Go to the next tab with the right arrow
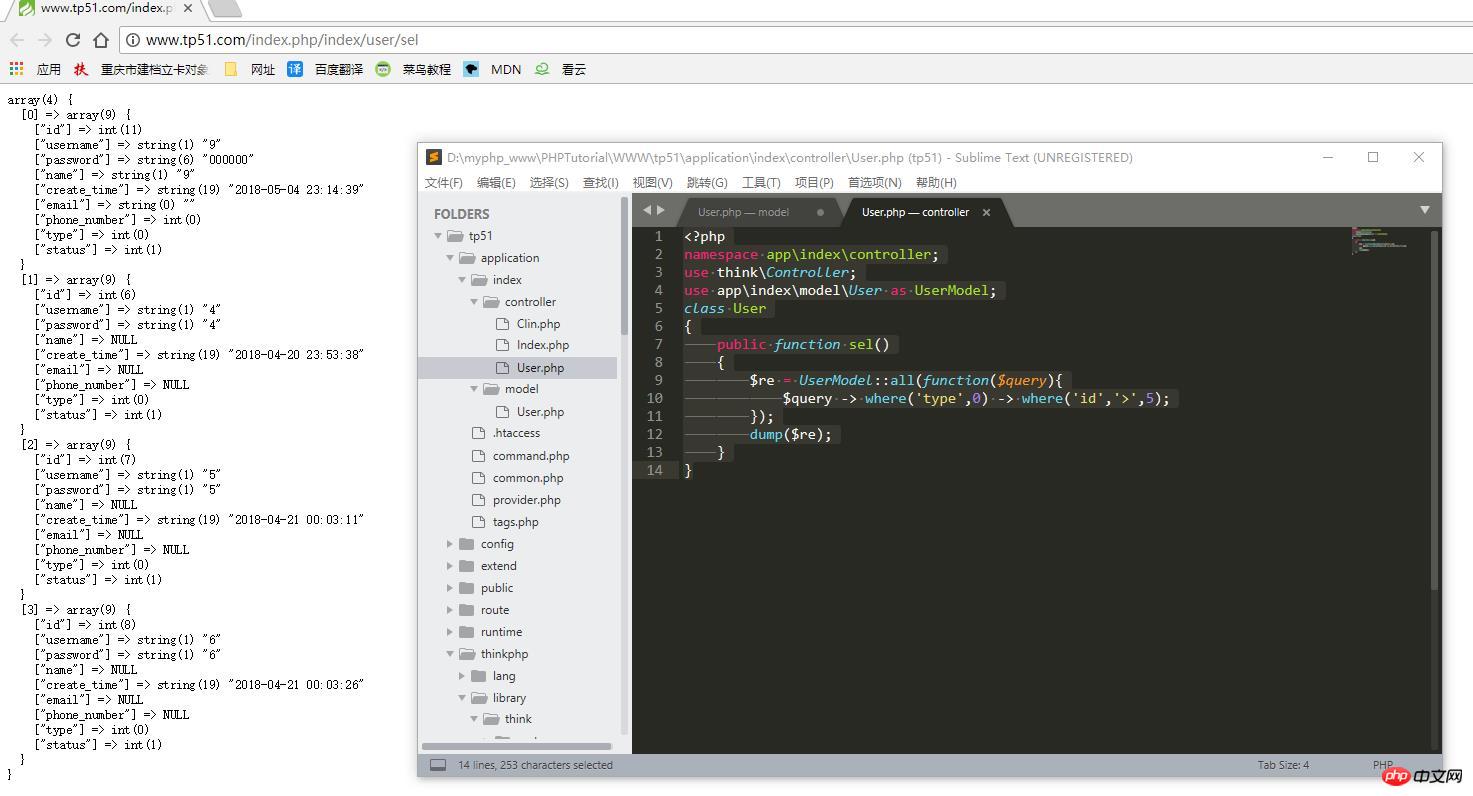 click(660, 210)
